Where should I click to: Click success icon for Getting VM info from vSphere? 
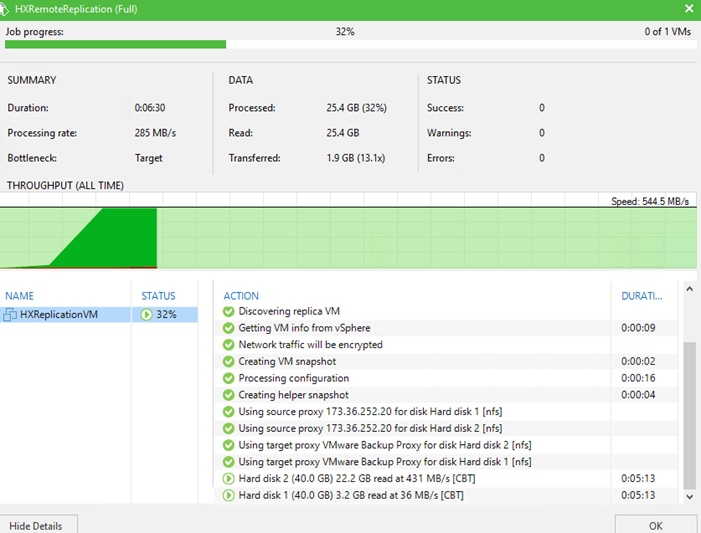[x=228, y=328]
